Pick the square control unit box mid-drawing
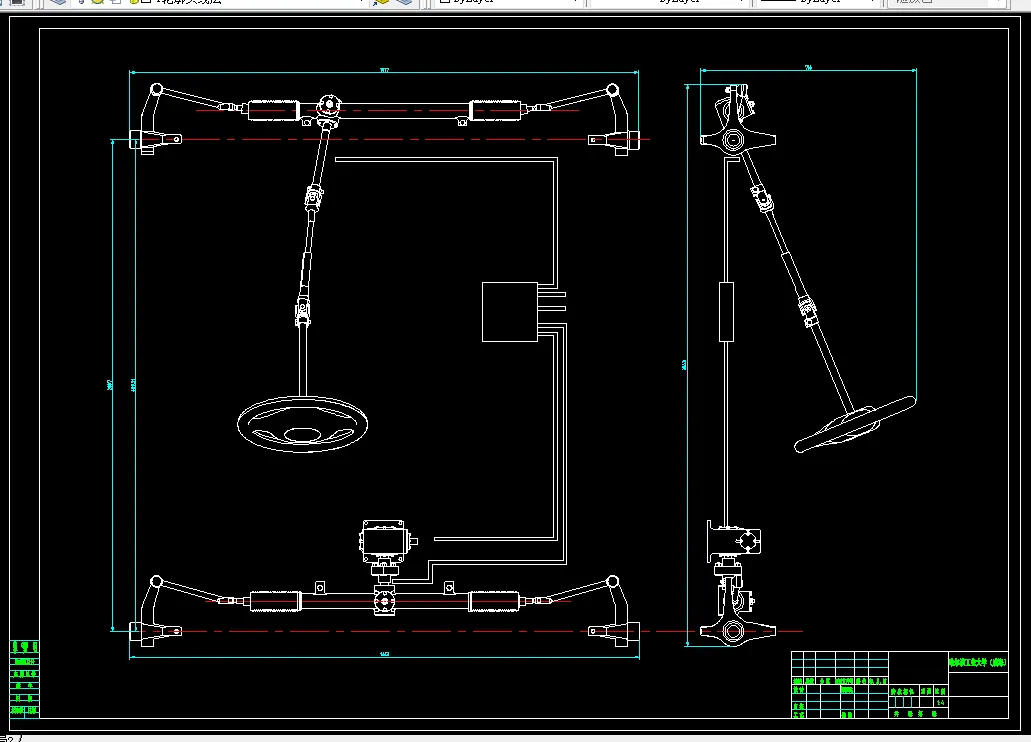 (x=510, y=312)
